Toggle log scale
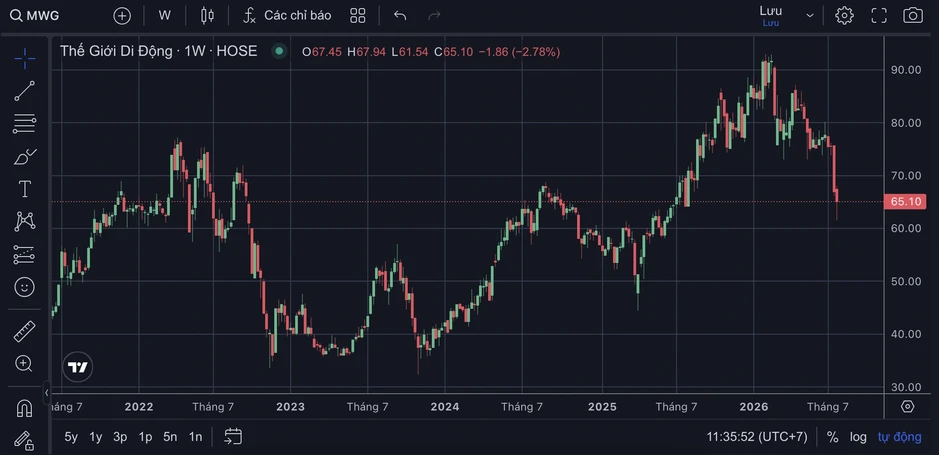The image size is (939, 455). (x=858, y=437)
